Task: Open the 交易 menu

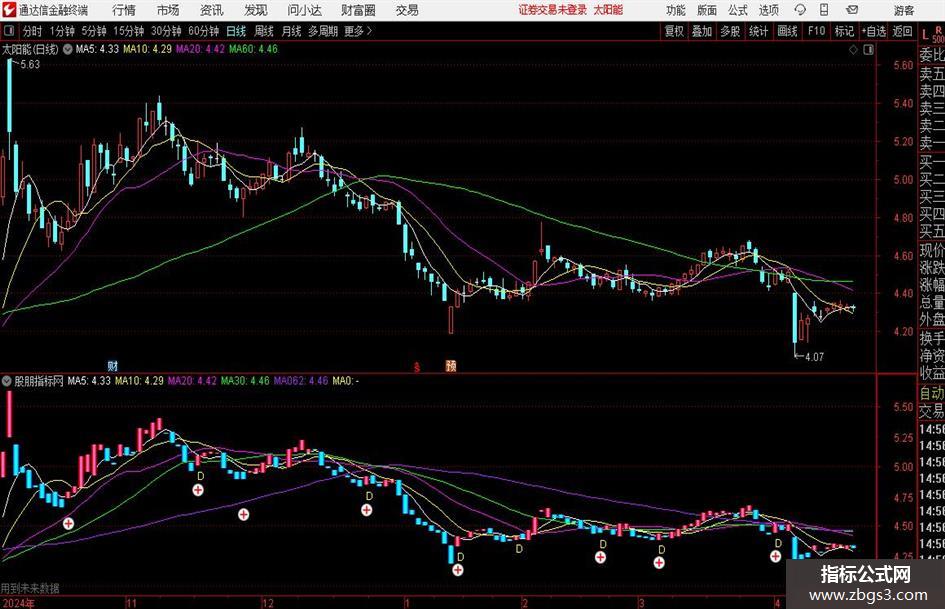Action: click(407, 10)
